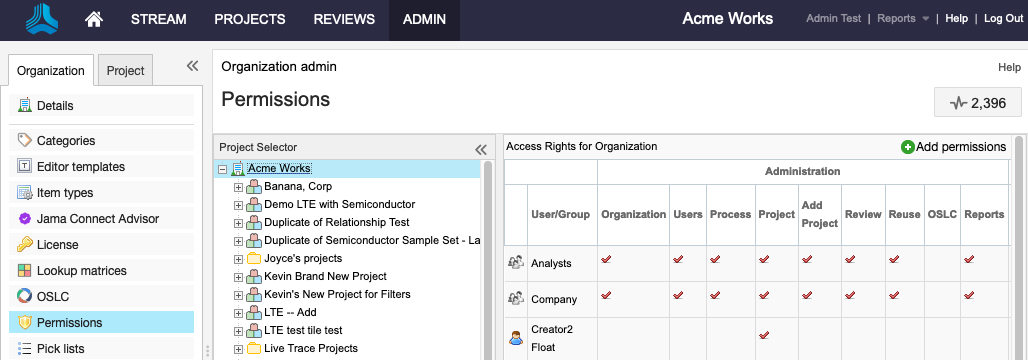Collapse the Project Selector panel
Screen dimensions: 1028x360
pos(481,149)
